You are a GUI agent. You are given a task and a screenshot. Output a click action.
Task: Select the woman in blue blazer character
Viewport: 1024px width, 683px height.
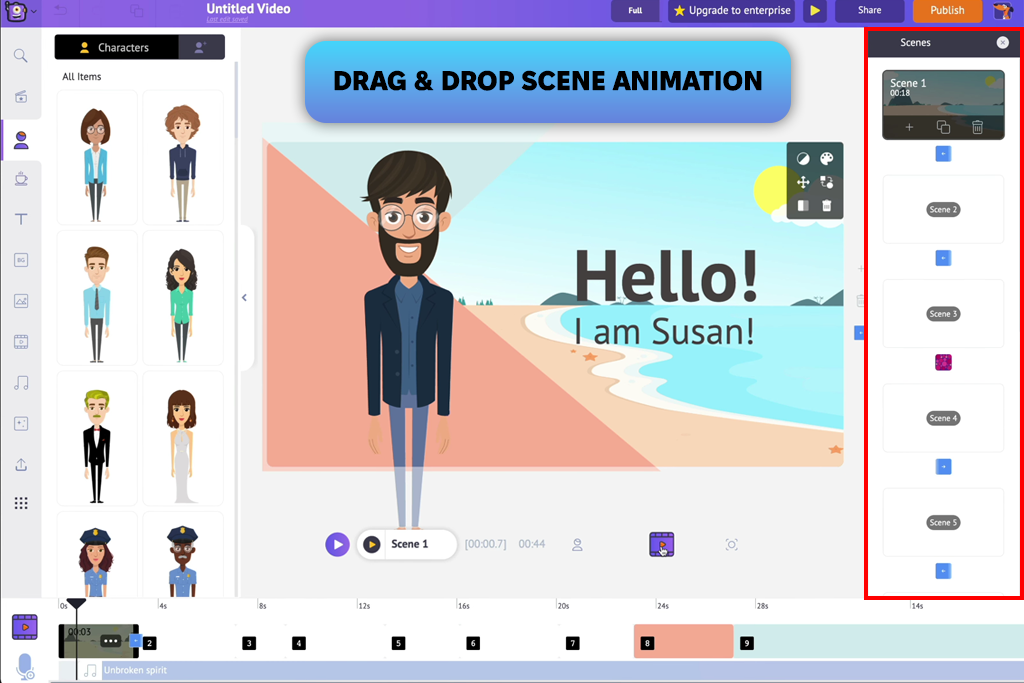click(97, 158)
